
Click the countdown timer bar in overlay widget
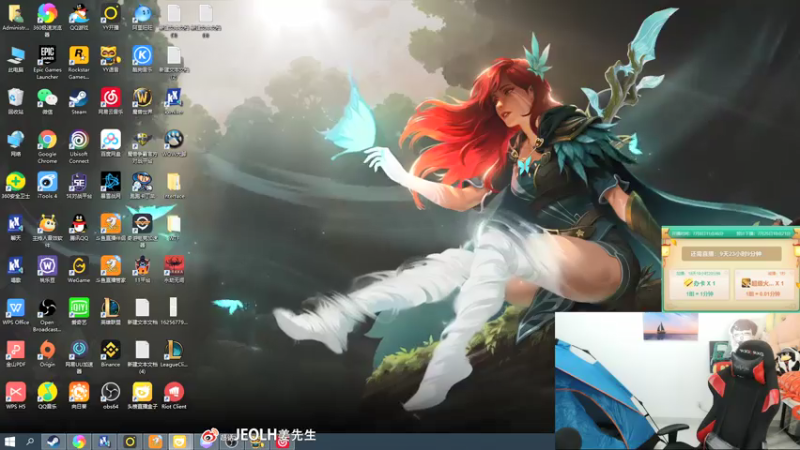coord(732,254)
